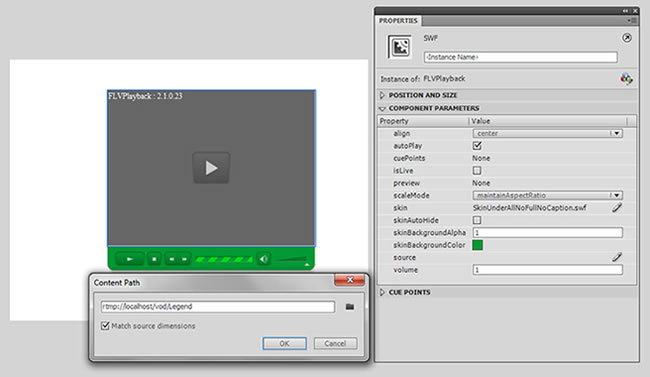Viewport: 650px width, 377px height.
Task: Click the content path rtmp URL field
Action: tap(218, 306)
